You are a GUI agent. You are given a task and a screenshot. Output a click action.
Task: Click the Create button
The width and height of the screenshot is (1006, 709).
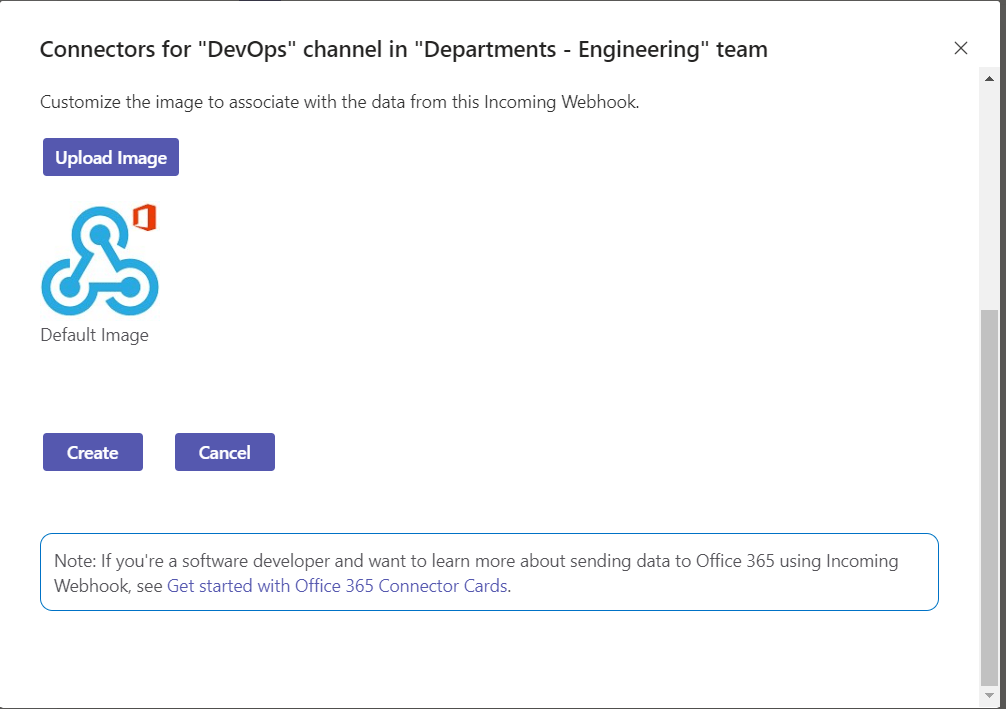click(x=92, y=452)
